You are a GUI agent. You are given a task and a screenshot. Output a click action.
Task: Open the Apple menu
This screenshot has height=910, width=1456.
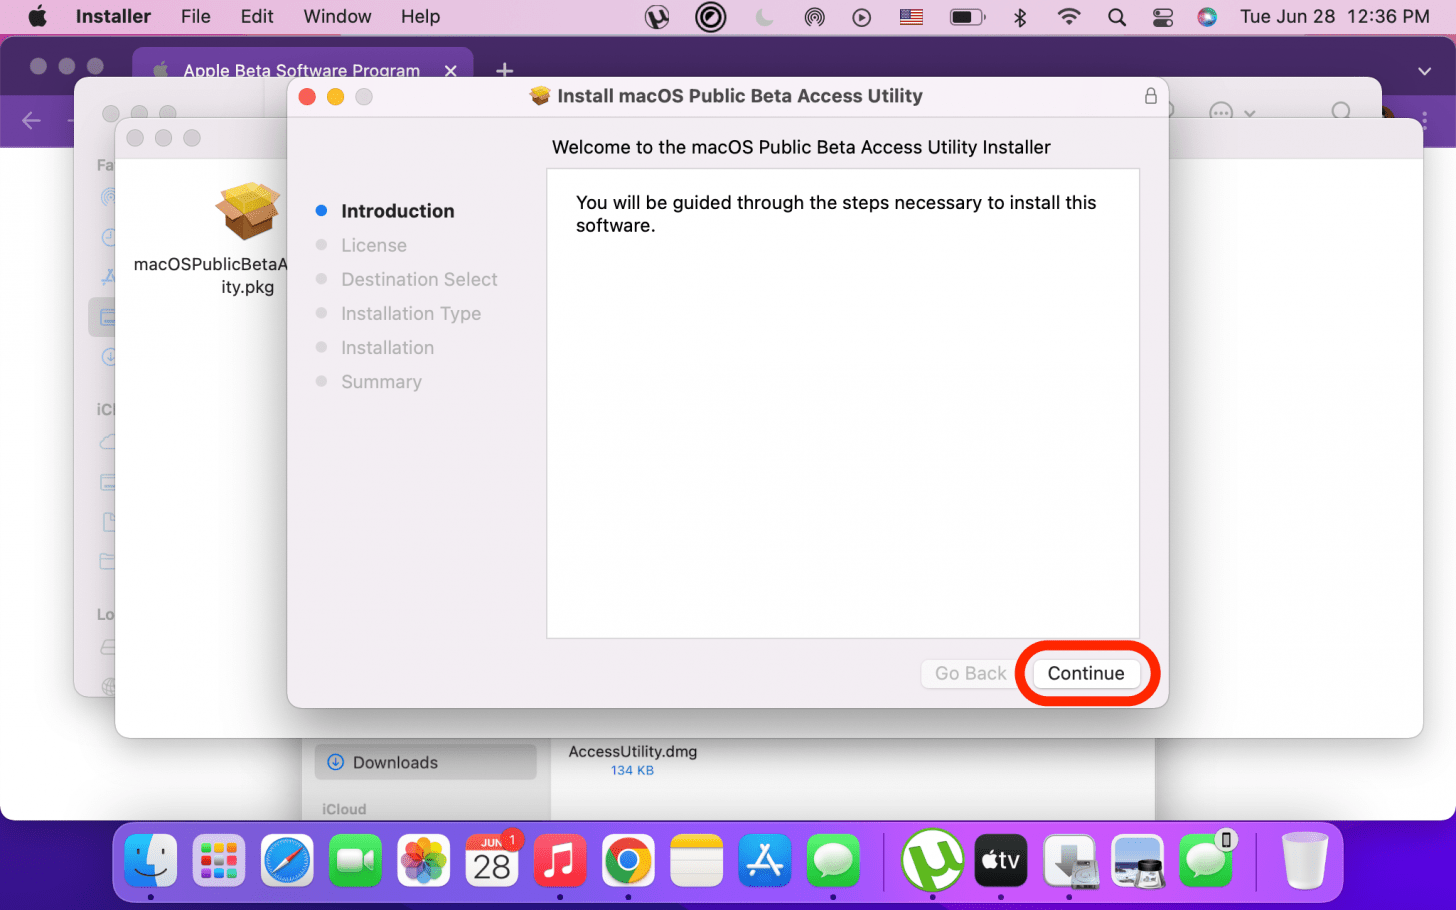point(37,17)
